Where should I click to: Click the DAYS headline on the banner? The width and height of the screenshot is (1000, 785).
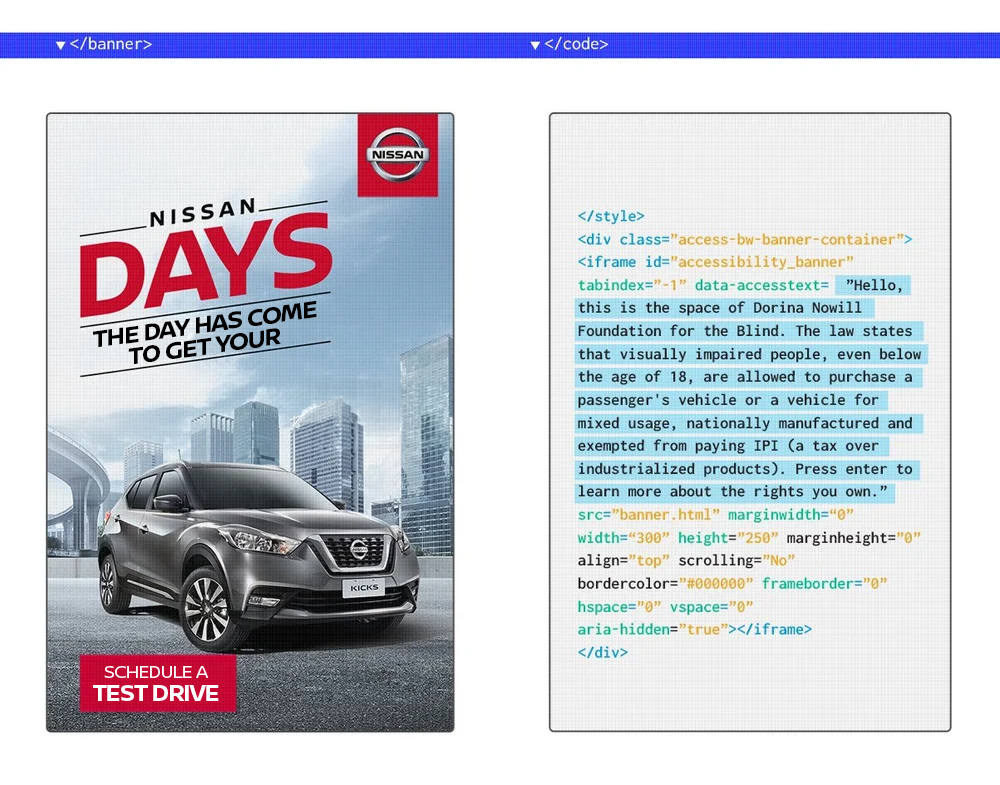205,267
